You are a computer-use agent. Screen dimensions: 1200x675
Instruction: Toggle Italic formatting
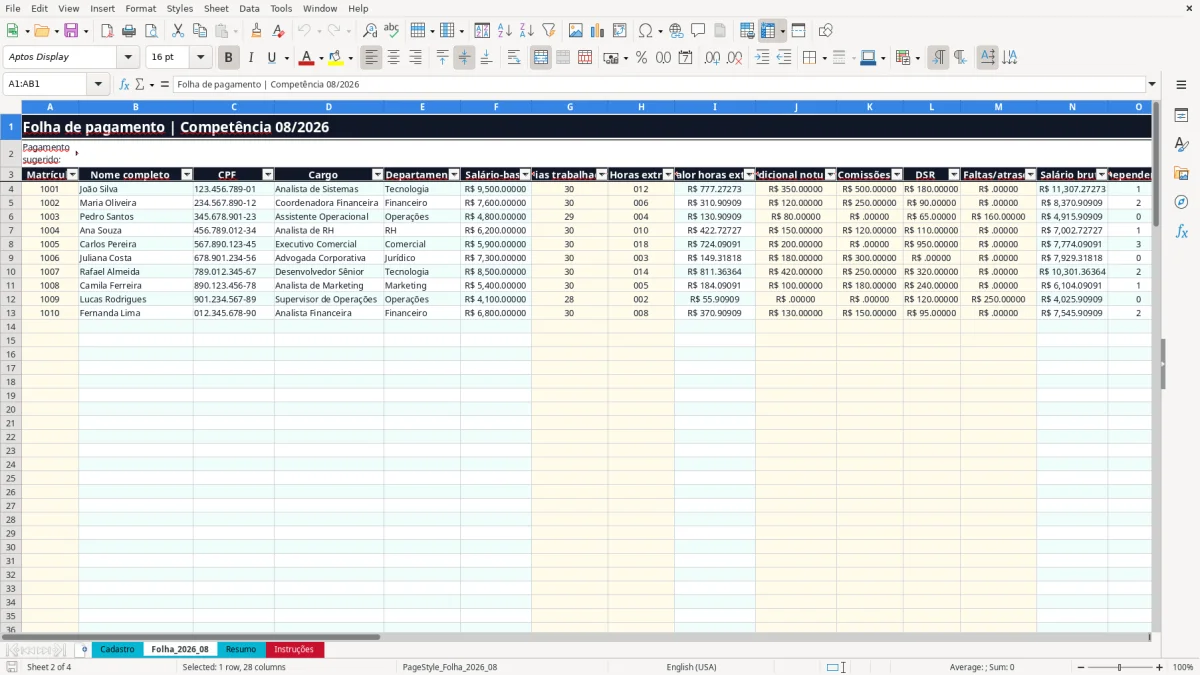click(251, 58)
